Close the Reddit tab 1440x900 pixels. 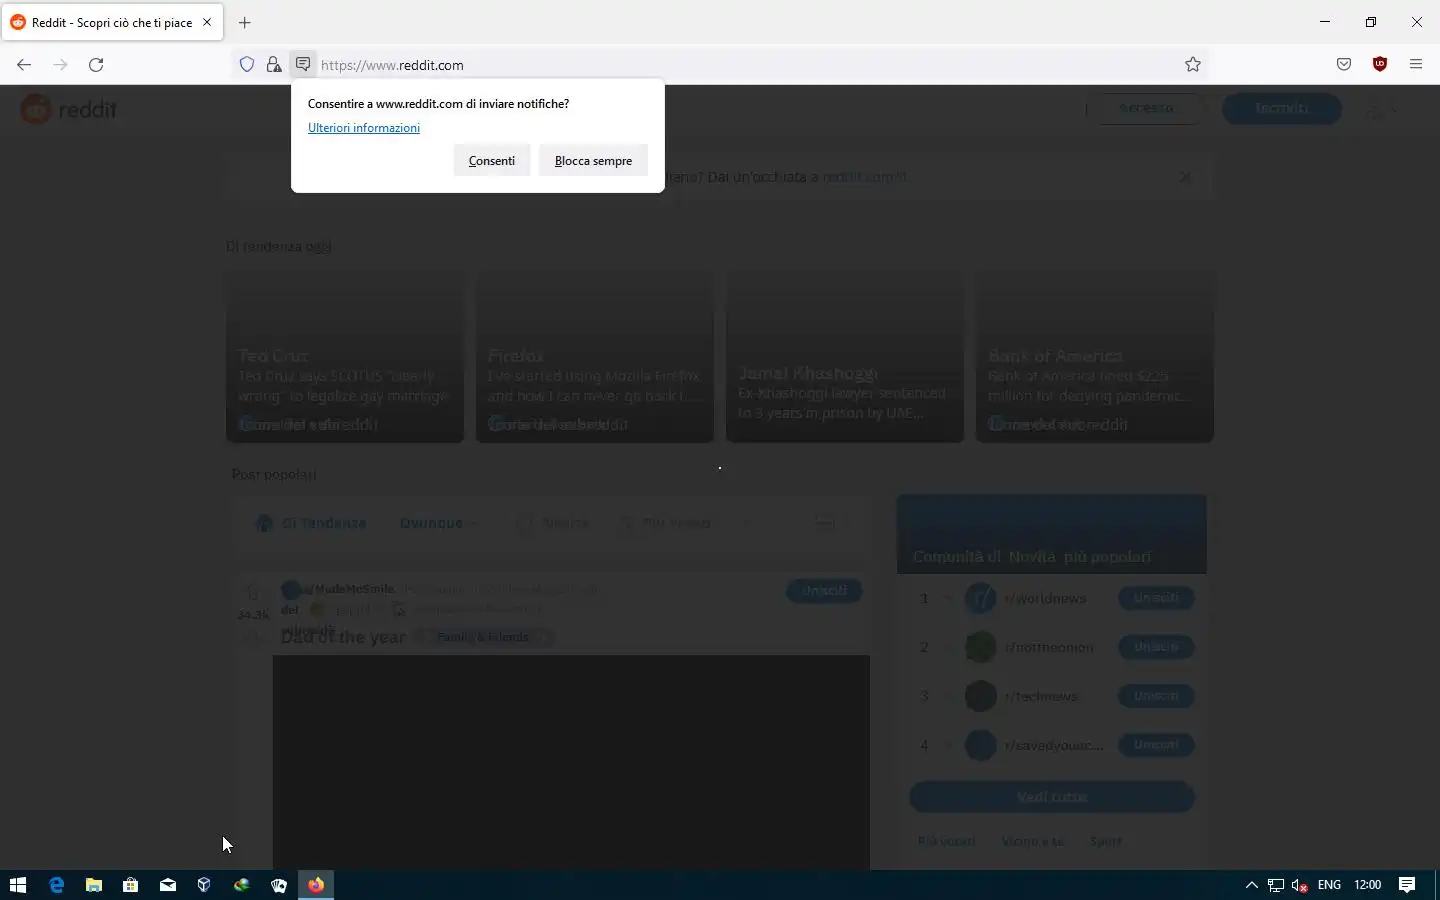pyautogui.click(x=207, y=22)
